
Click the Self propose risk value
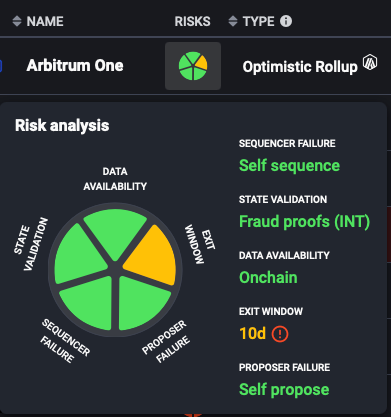(x=284, y=390)
